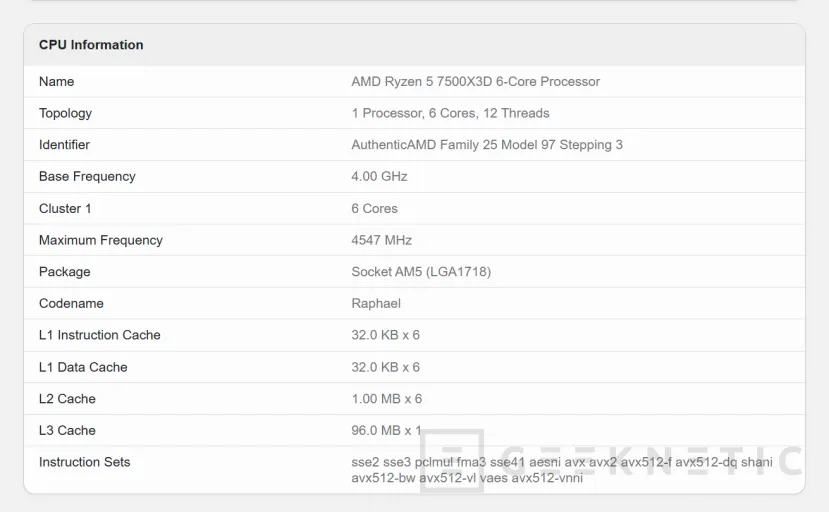
Task: Select the L3 Cache label
Action: pyautogui.click(x=67, y=431)
